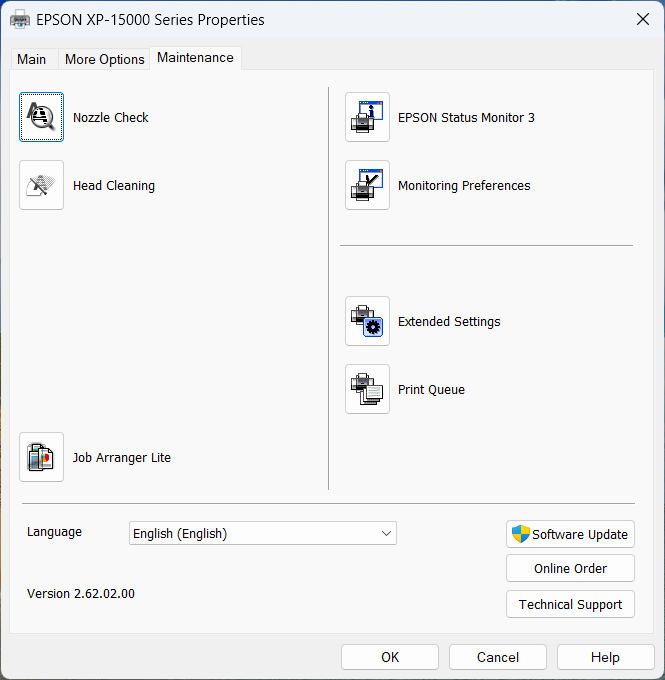Switch to the More Options tab
Screen dimensions: 665x680
tap(105, 59)
